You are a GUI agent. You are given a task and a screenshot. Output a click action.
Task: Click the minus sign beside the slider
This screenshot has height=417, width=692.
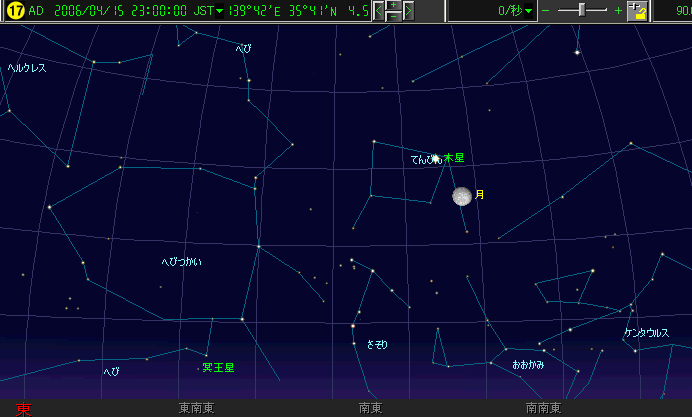click(545, 11)
